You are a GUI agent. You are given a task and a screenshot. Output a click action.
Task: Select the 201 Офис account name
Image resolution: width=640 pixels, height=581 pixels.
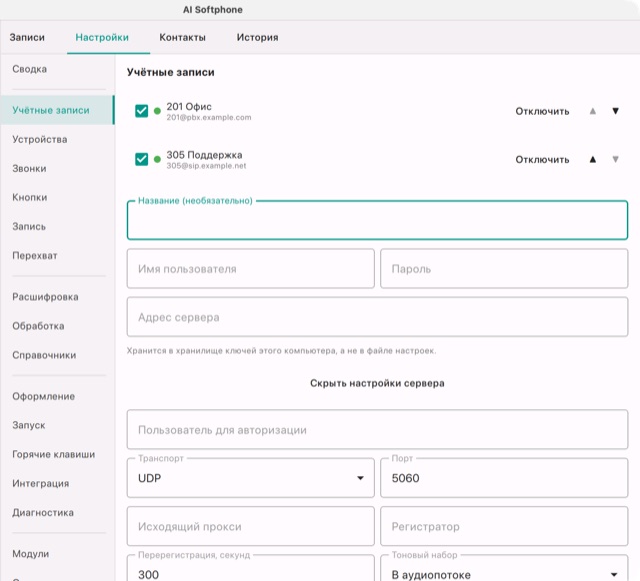(x=189, y=107)
